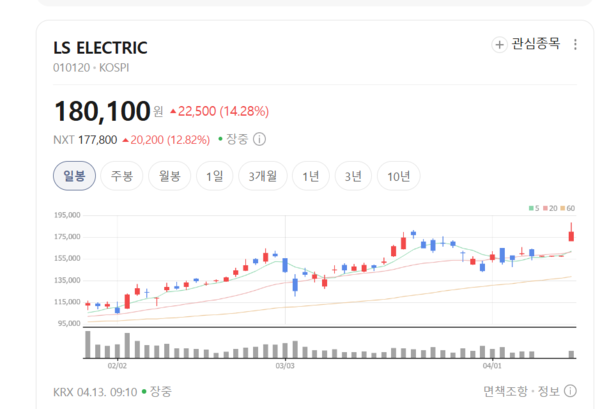This screenshot has width=600, height=409.
Task: Click the 5-day moving average legend
Action: 534,208
